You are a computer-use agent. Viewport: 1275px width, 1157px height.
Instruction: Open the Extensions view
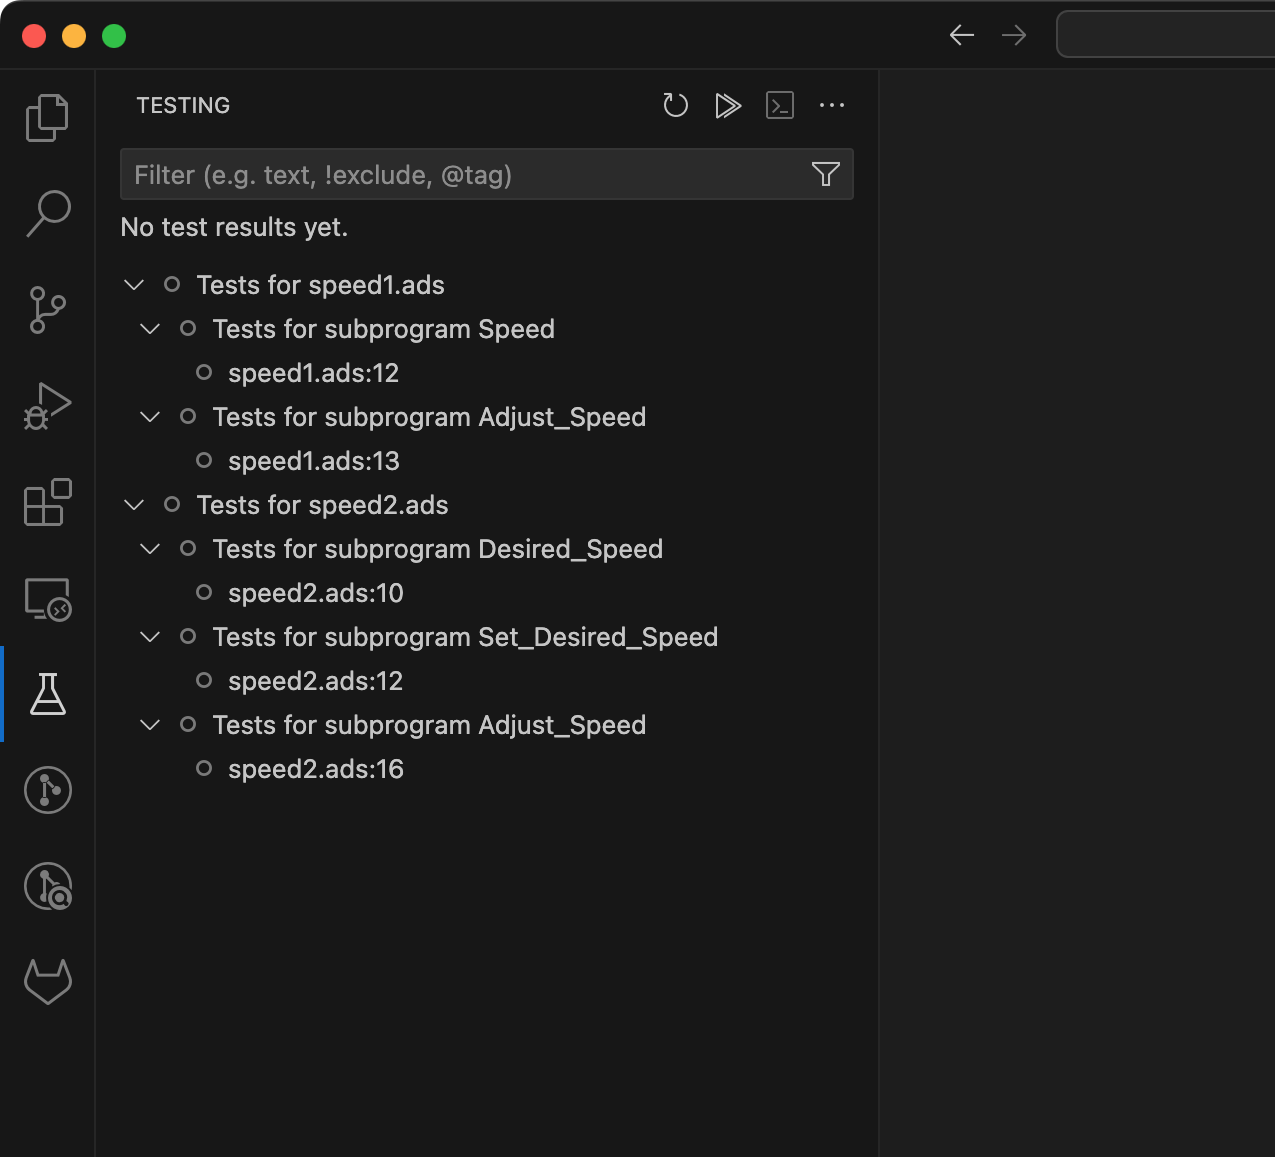[47, 502]
